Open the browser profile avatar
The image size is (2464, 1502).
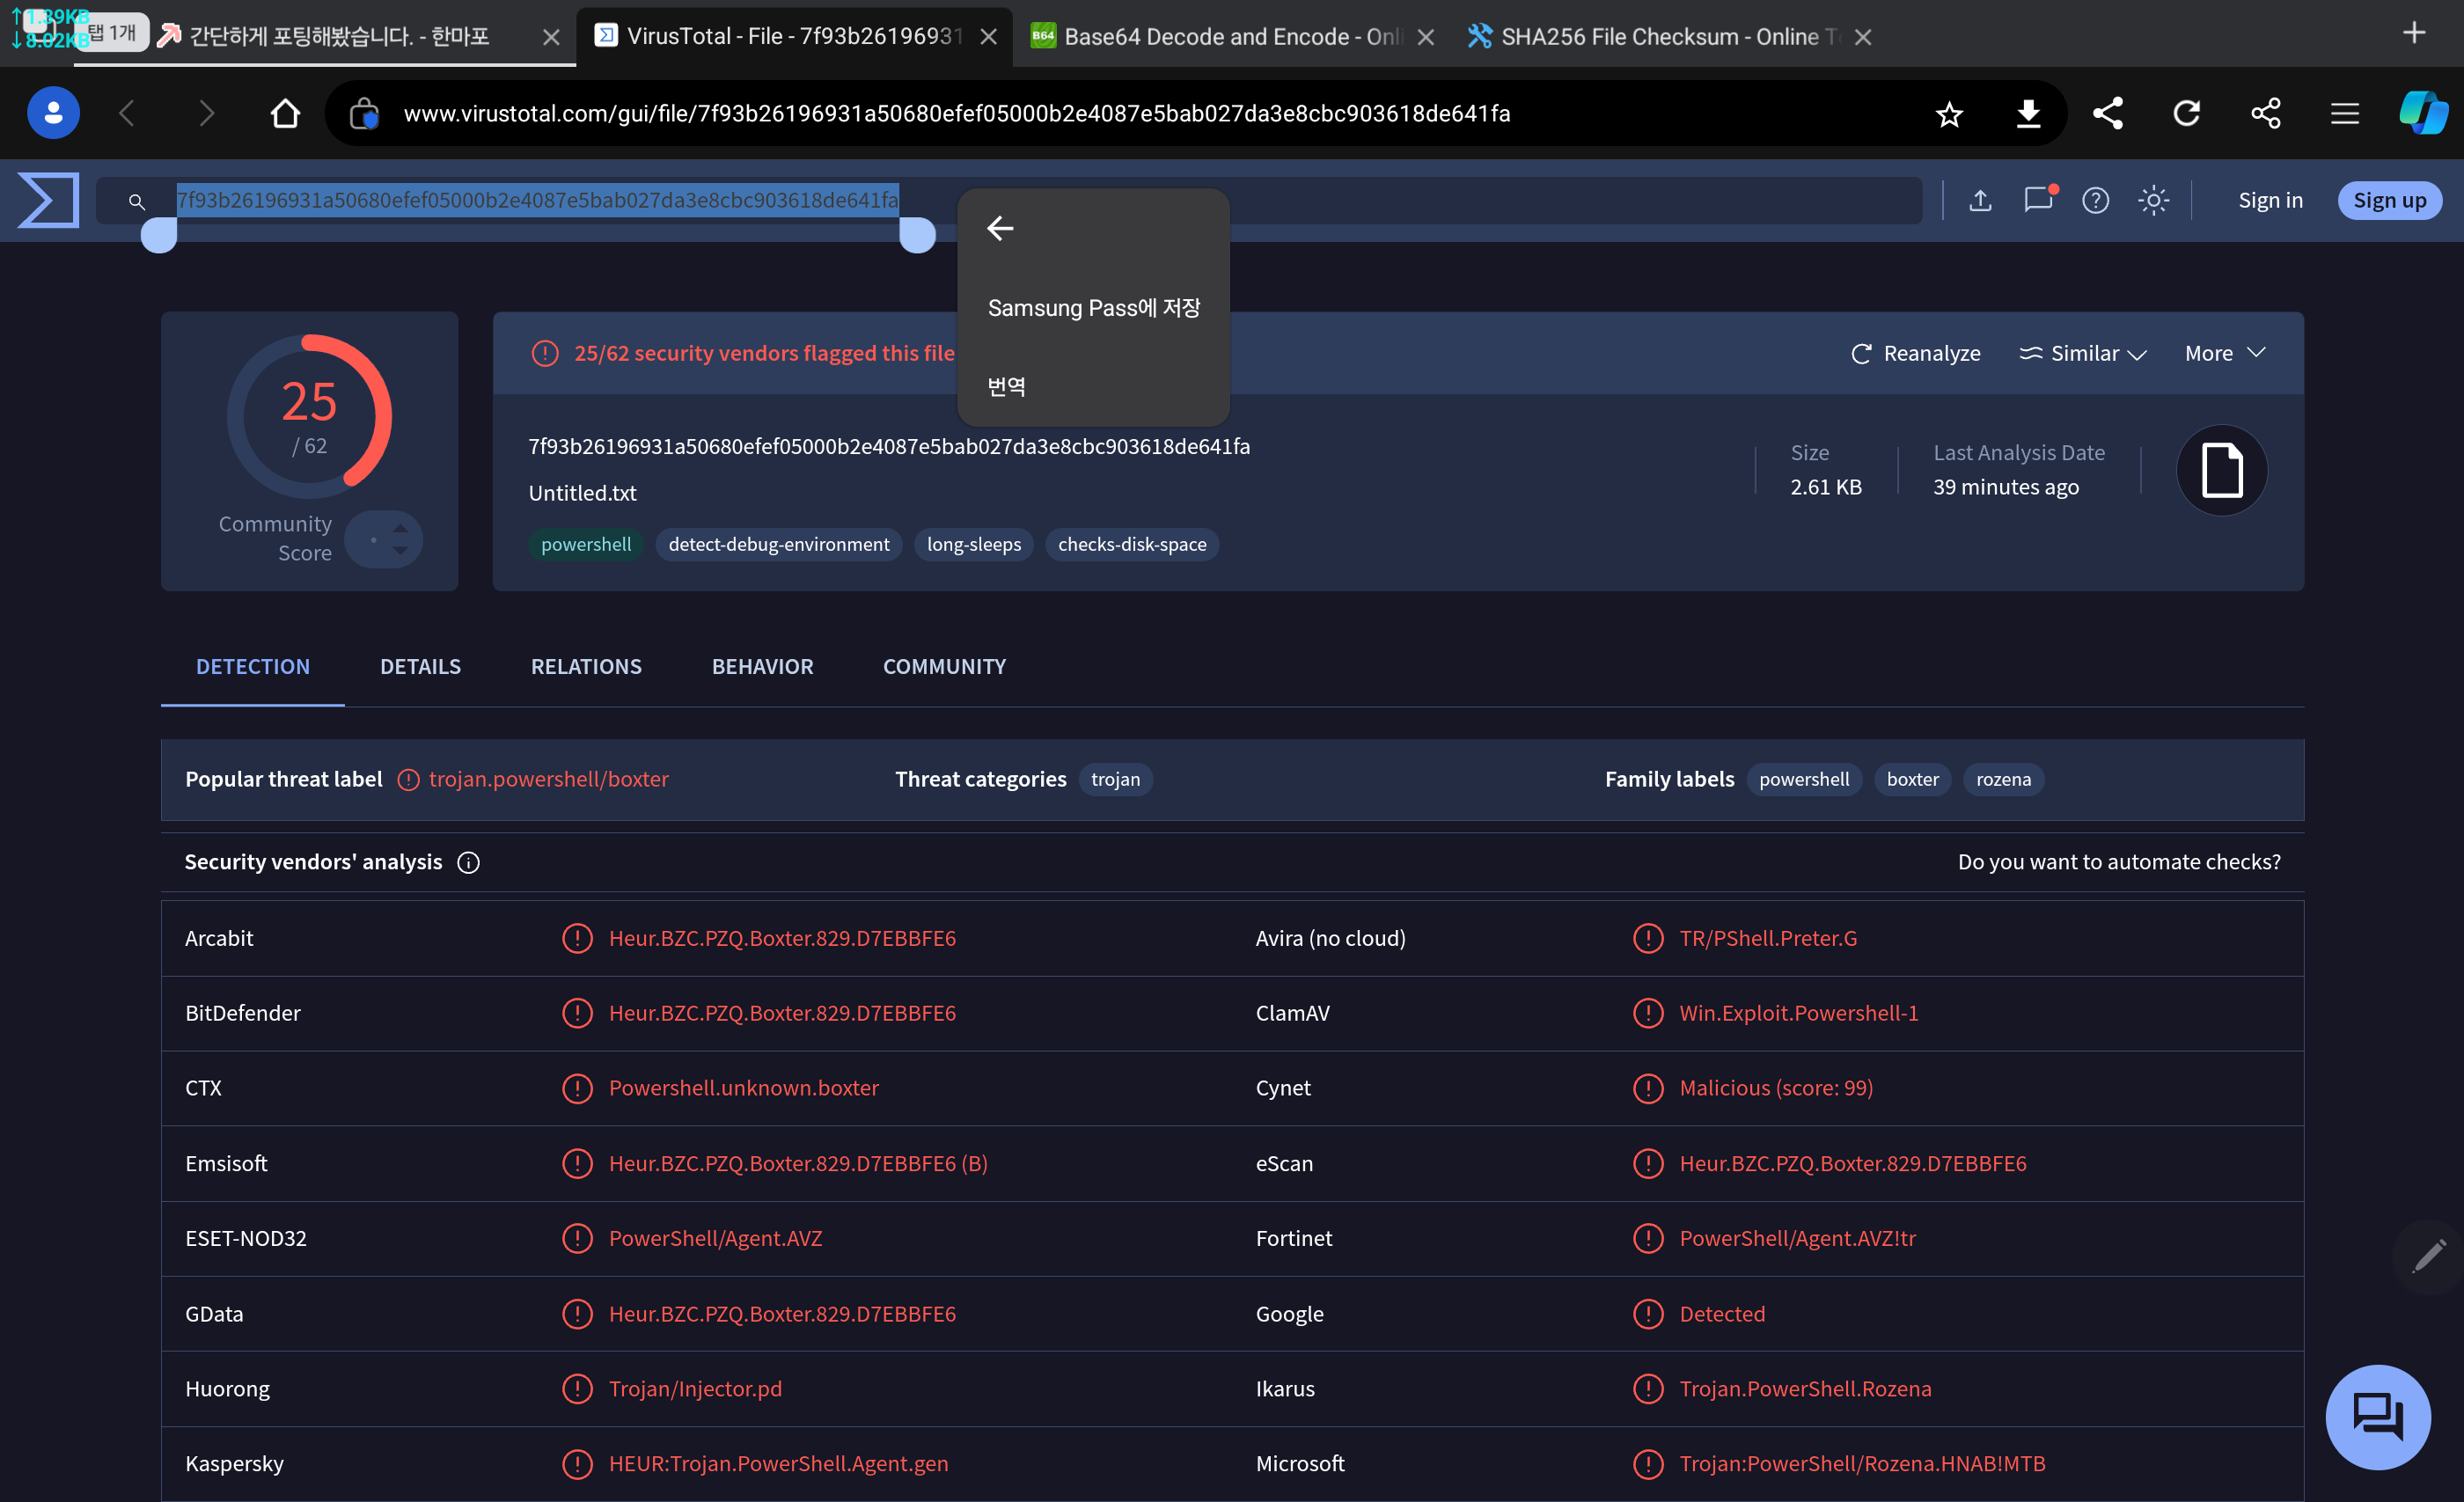pyautogui.click(x=53, y=113)
